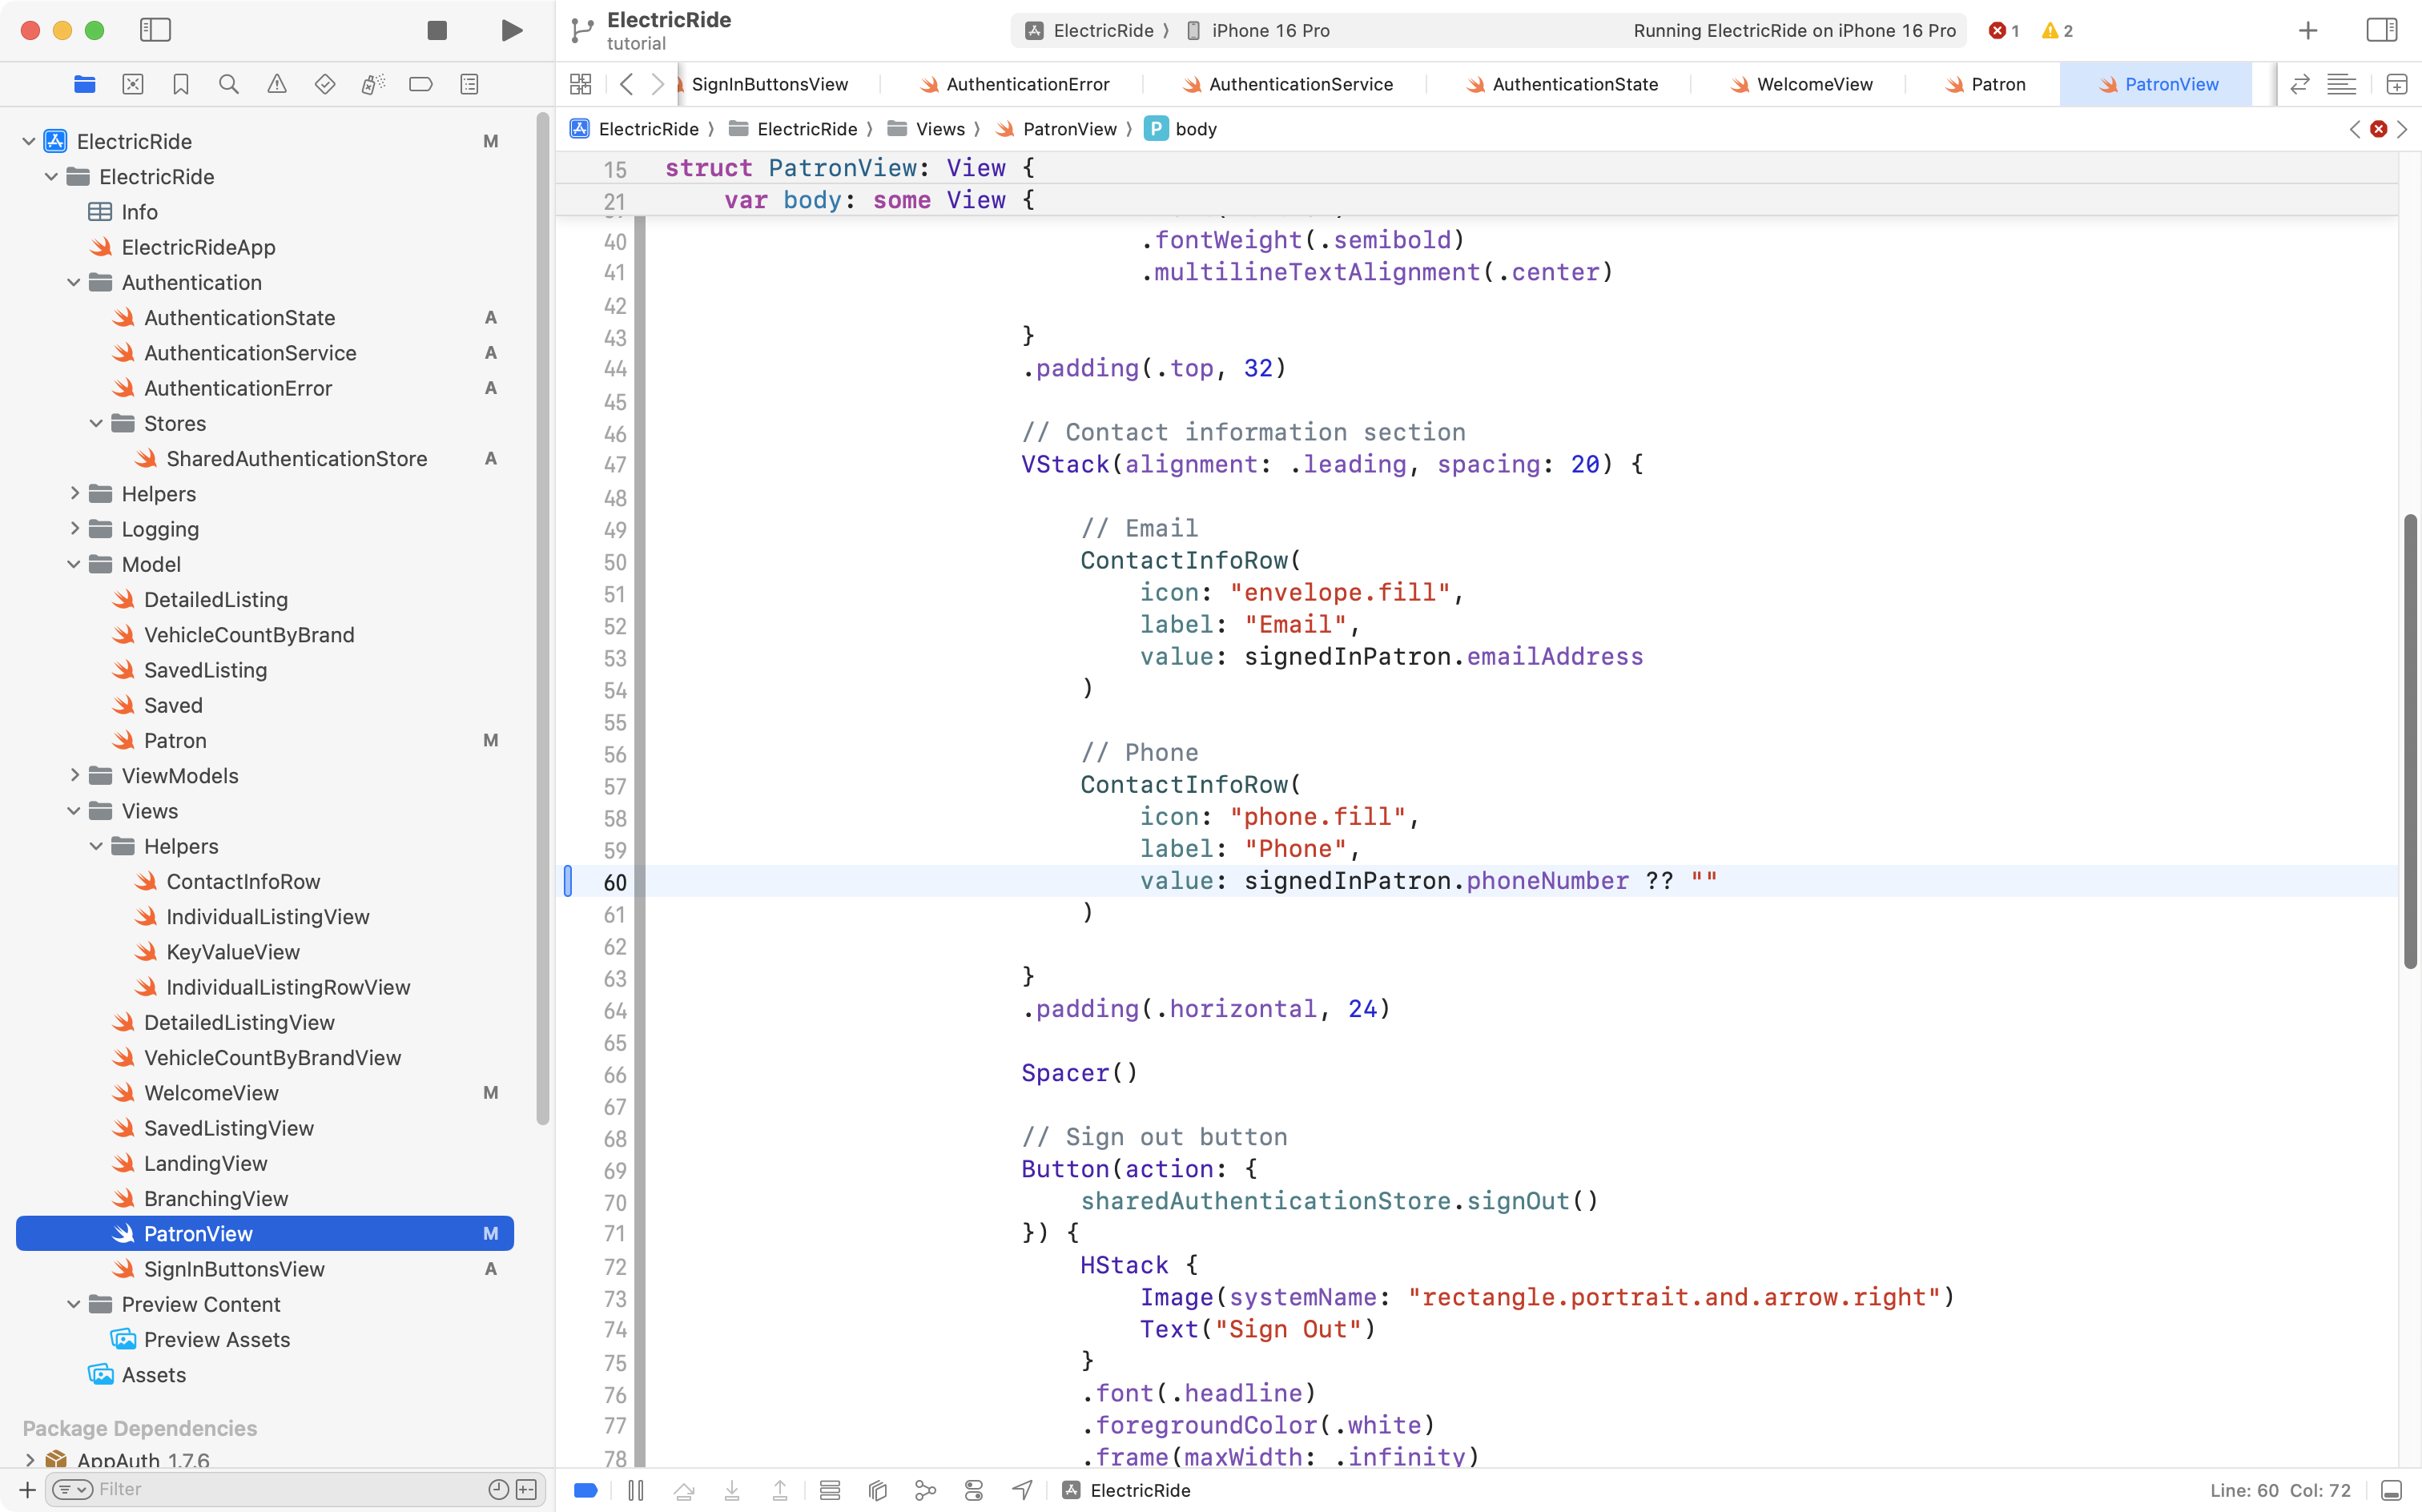
Task: Select the Breakpoint navigator icon
Action: pos(421,84)
